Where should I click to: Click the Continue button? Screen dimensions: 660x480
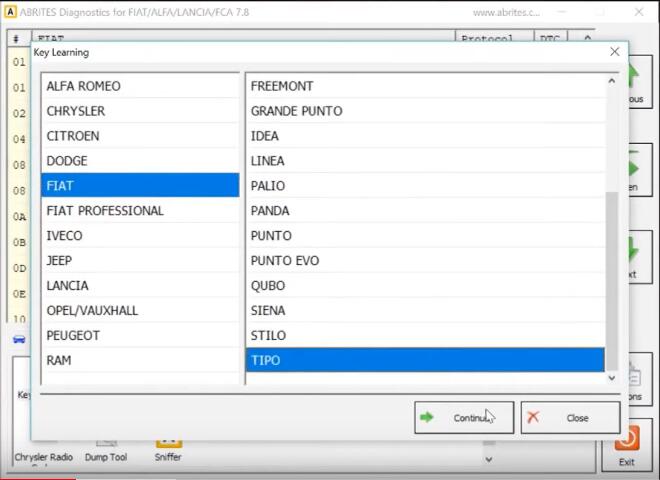click(464, 418)
